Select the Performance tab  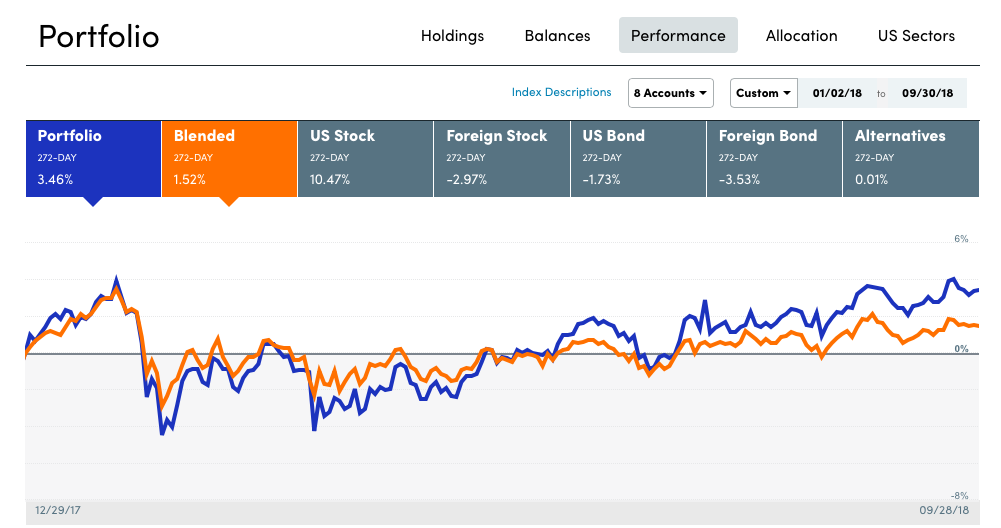678,36
